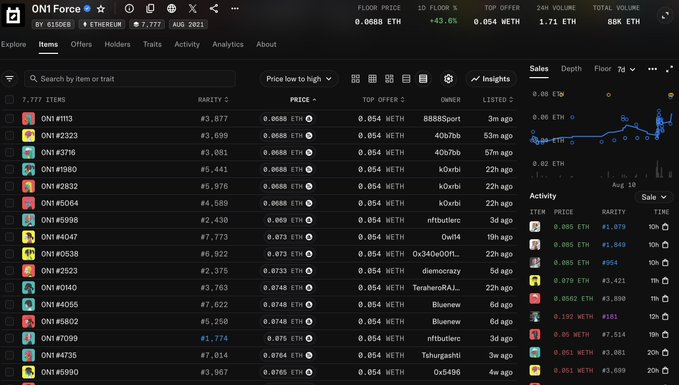Open owner diemocrazy profile
The height and width of the screenshot is (385, 679).
click(x=441, y=271)
